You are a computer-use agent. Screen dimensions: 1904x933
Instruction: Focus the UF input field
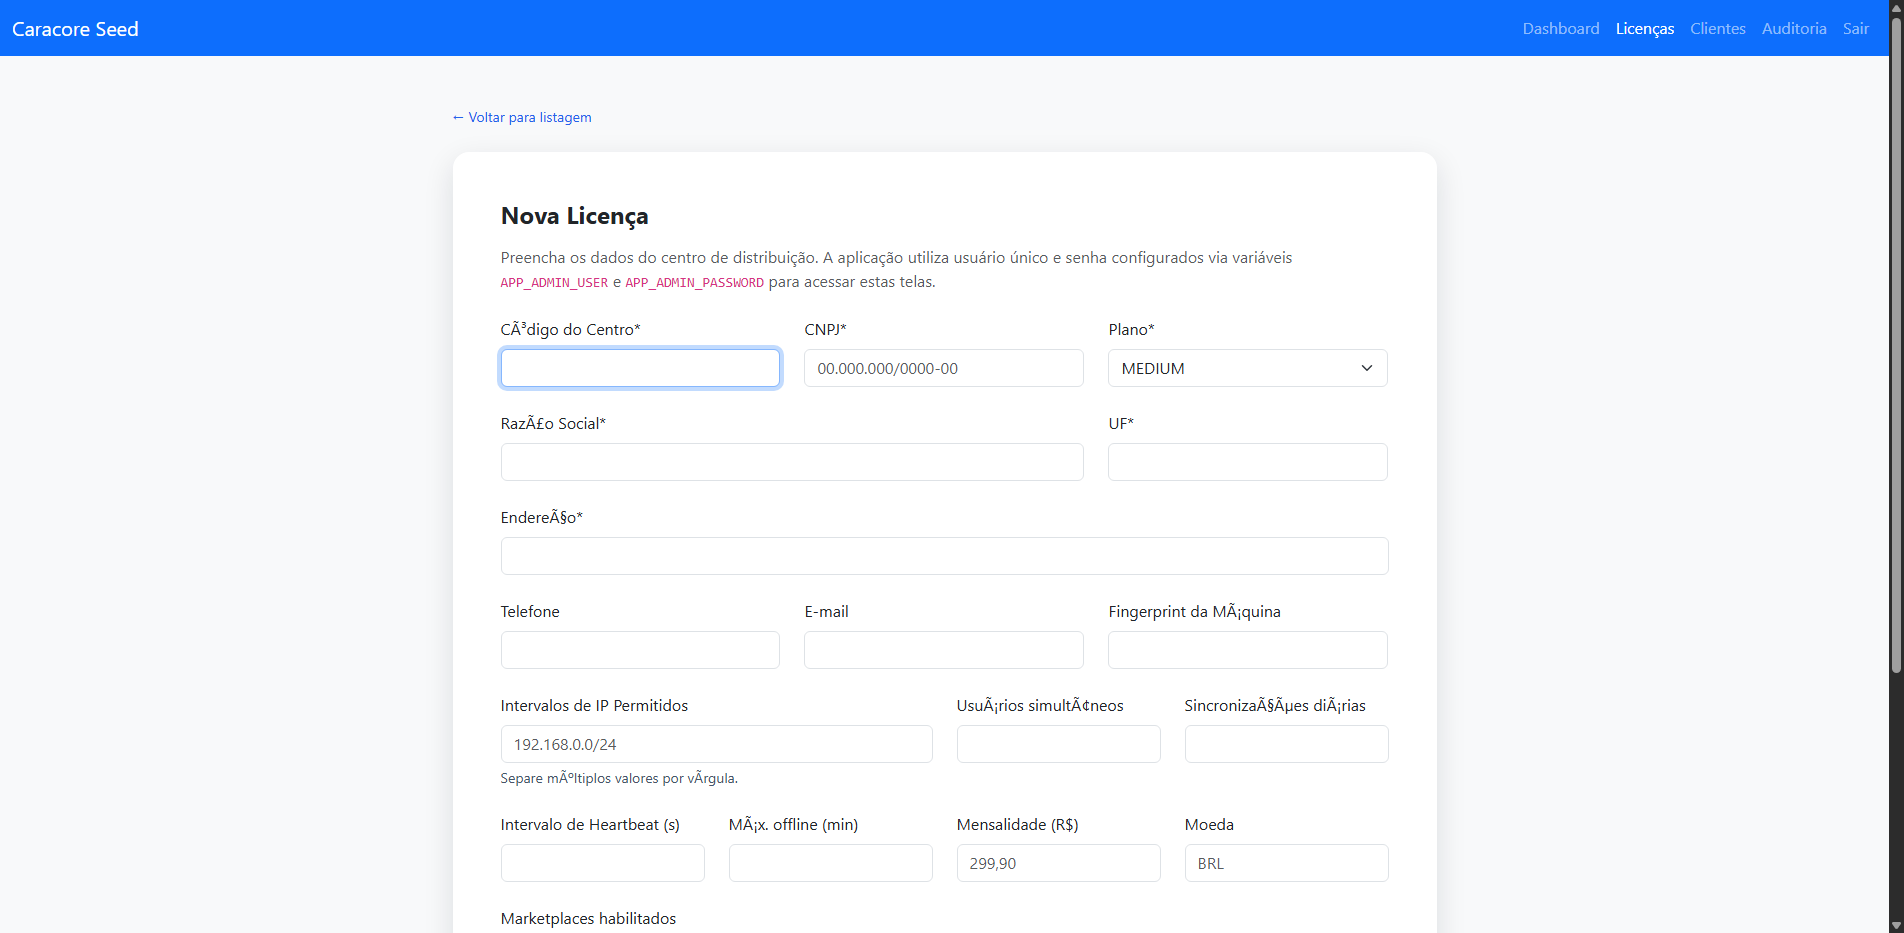tap(1246, 462)
